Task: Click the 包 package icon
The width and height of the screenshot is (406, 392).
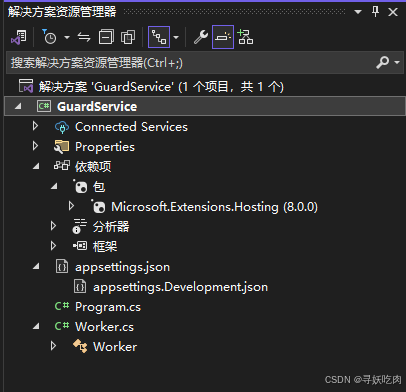Action: point(80,186)
